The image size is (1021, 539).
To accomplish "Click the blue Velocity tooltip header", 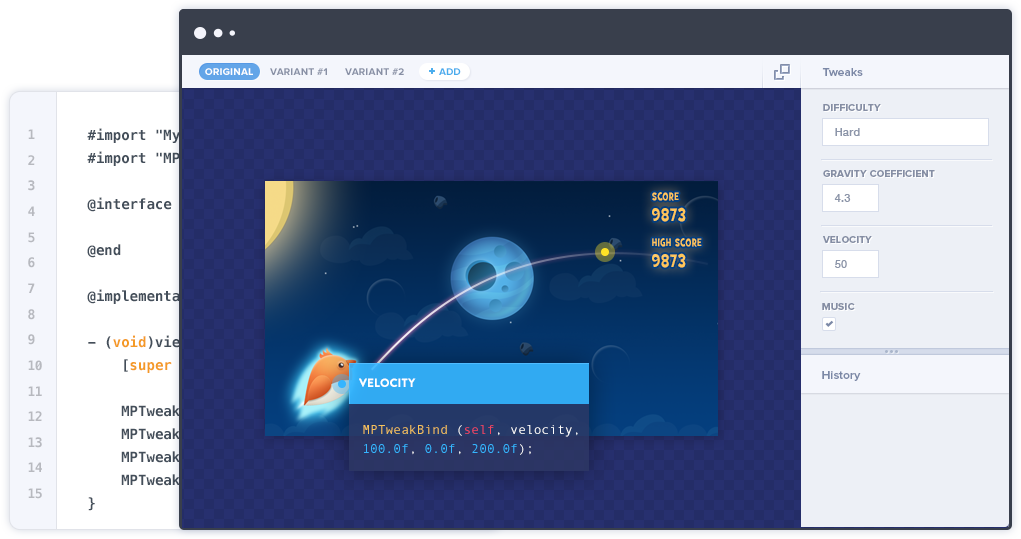I will coord(468,383).
